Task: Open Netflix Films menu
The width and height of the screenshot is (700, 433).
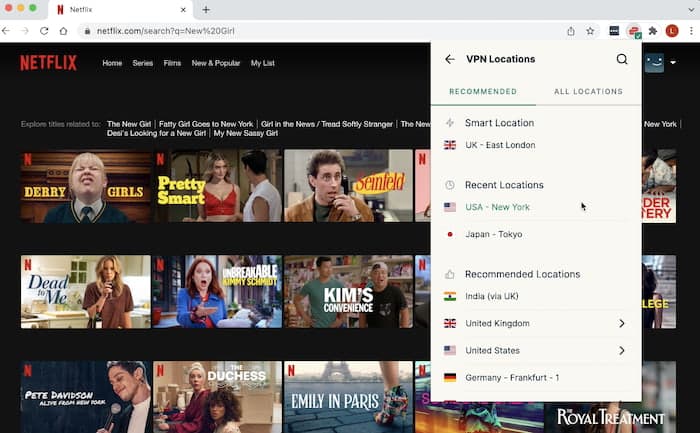Action: click(x=172, y=63)
